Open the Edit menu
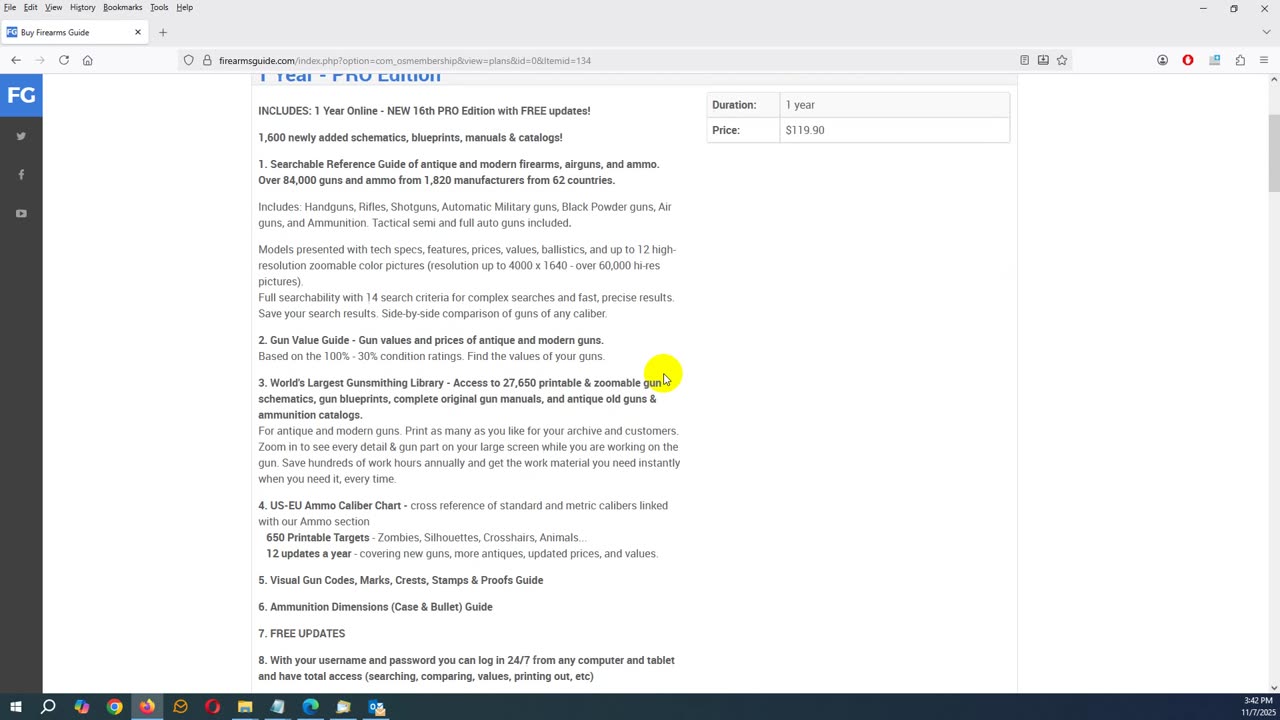Viewport: 1280px width, 720px height. [x=31, y=7]
